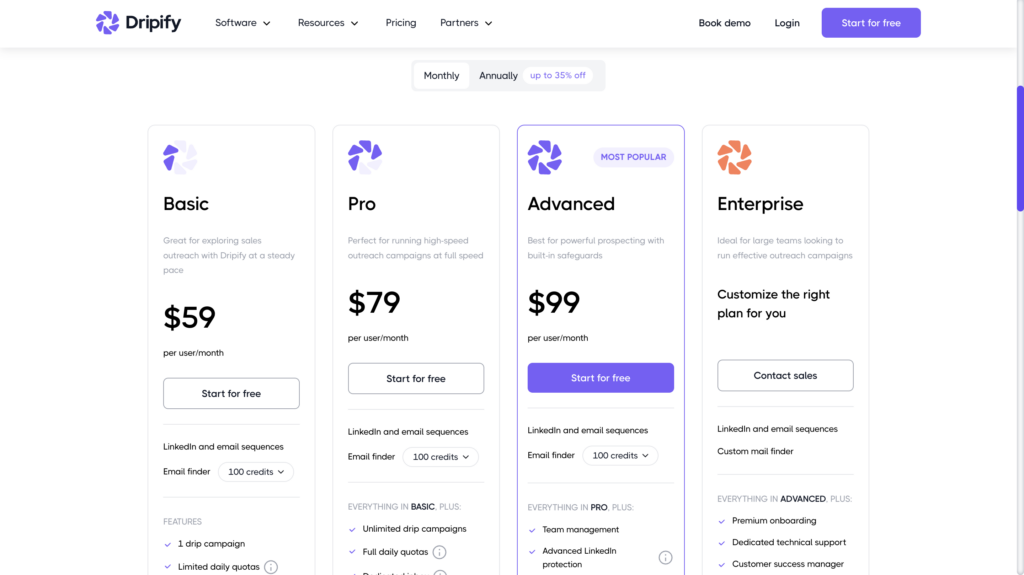
Task: Click the orange Enterprise plan icon
Action: [734, 157]
